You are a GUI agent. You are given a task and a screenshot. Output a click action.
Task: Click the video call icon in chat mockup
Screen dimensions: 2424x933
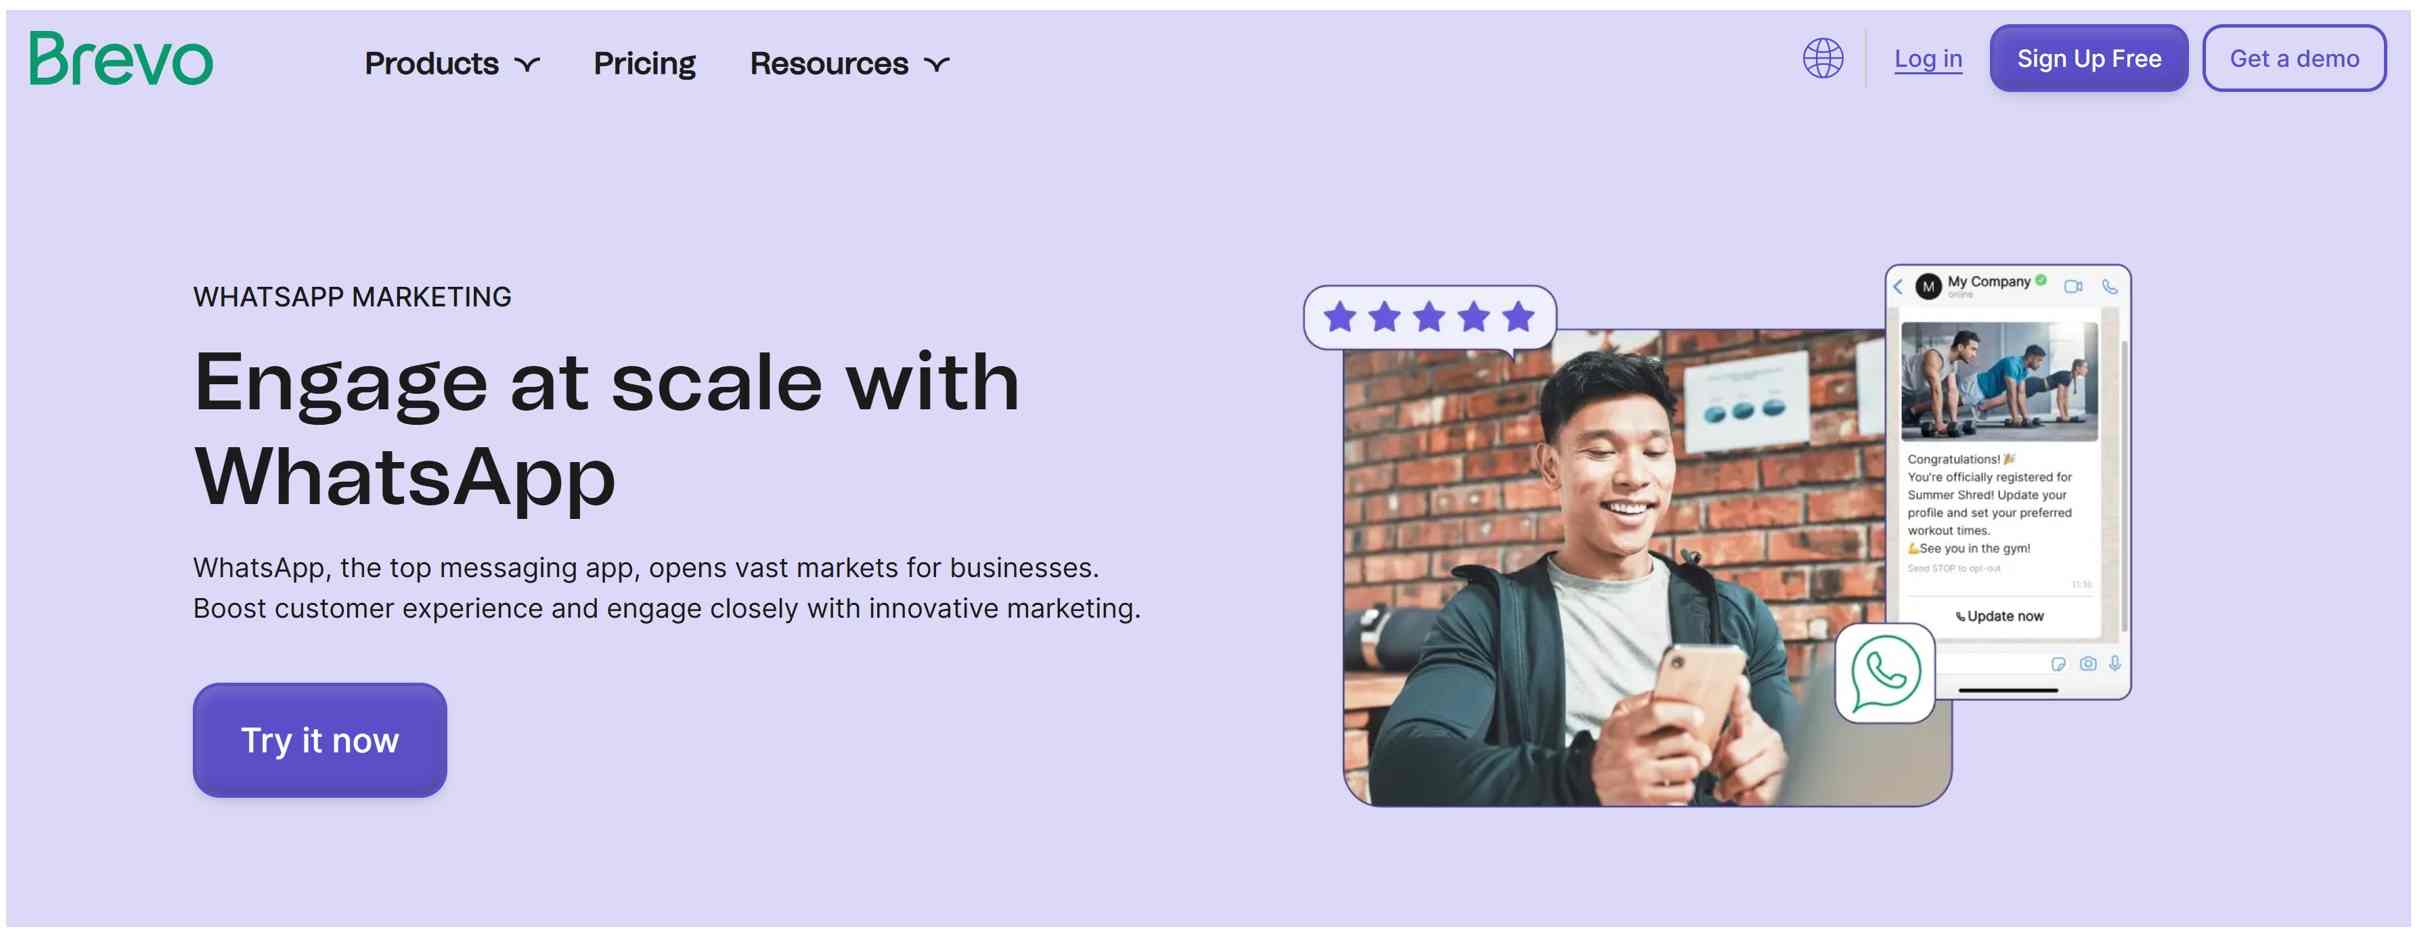[x=2073, y=287]
